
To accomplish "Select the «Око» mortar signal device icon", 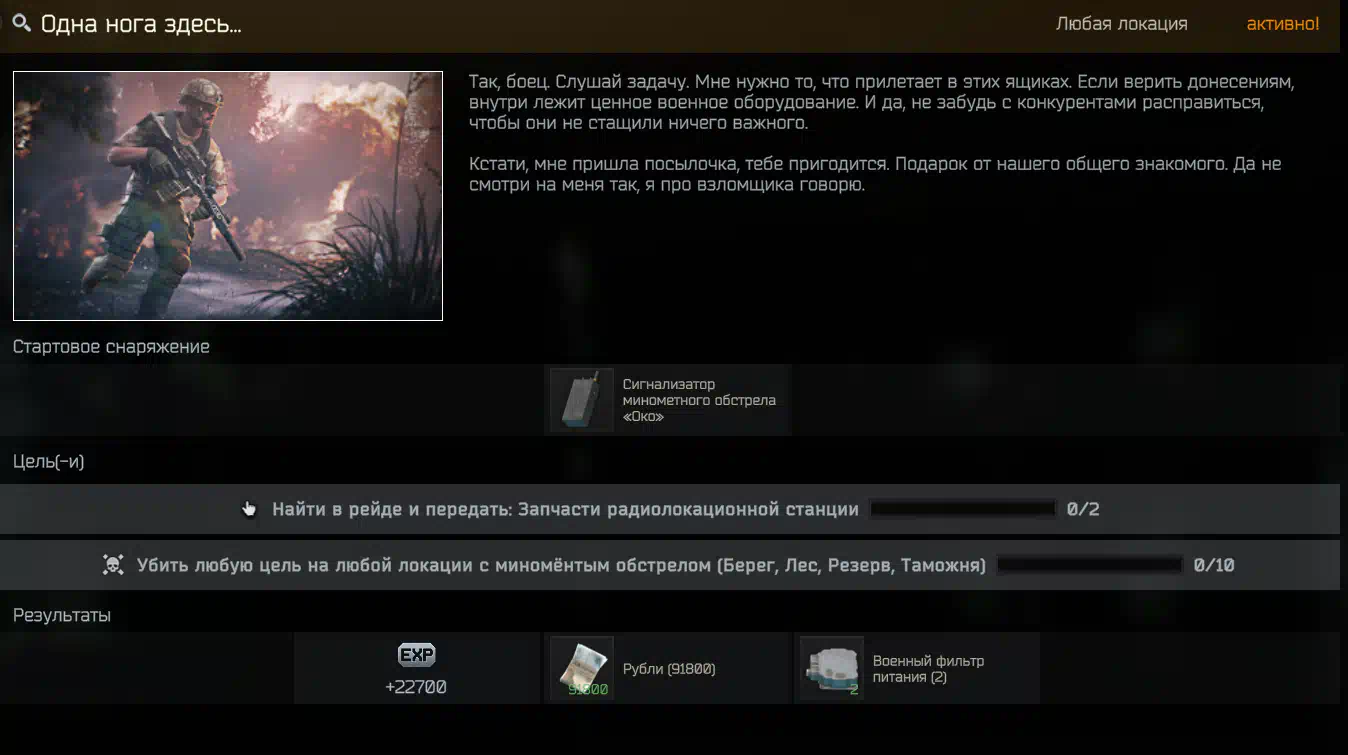I will pyautogui.click(x=582, y=400).
